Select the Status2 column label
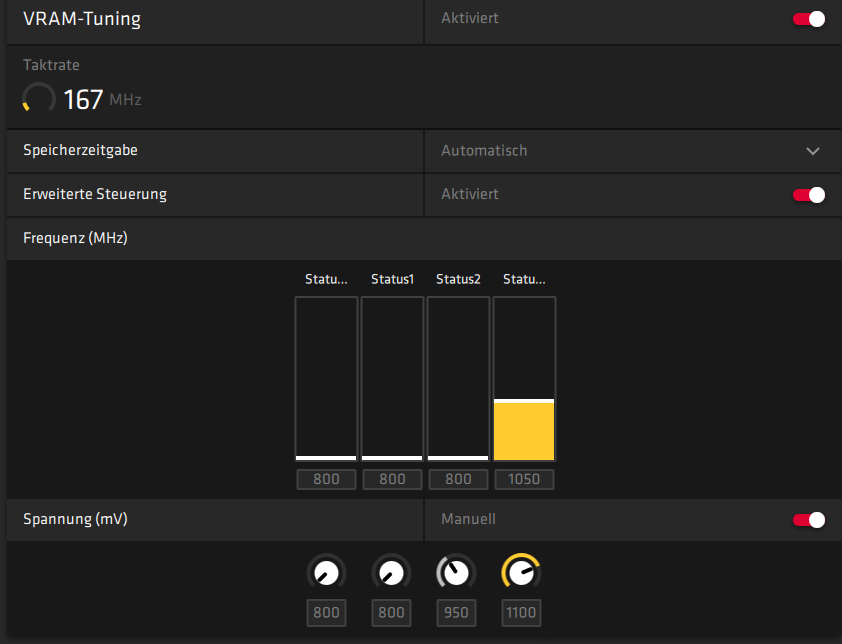The height and width of the screenshot is (644, 842). click(458, 279)
